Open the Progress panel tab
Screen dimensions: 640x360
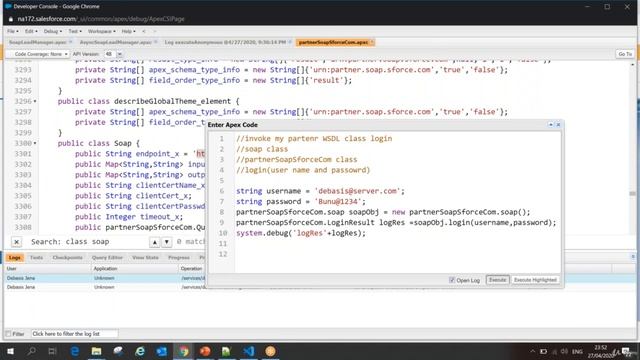(179, 258)
